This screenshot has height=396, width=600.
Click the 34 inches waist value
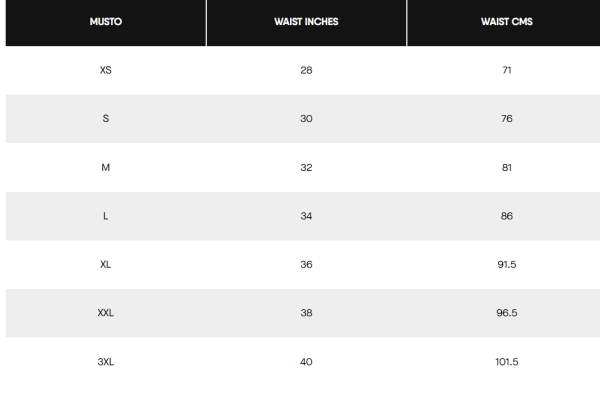[x=306, y=216]
